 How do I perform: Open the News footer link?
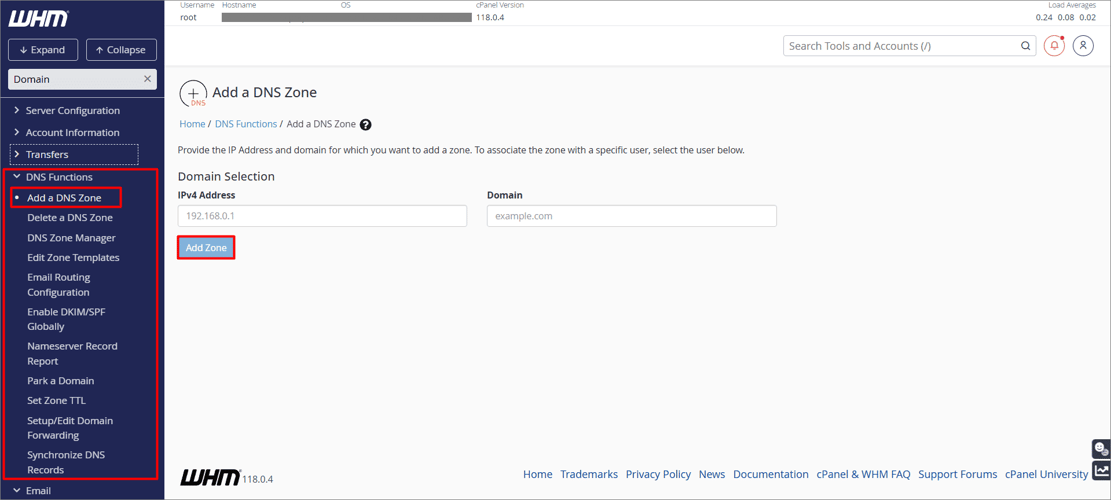click(712, 475)
